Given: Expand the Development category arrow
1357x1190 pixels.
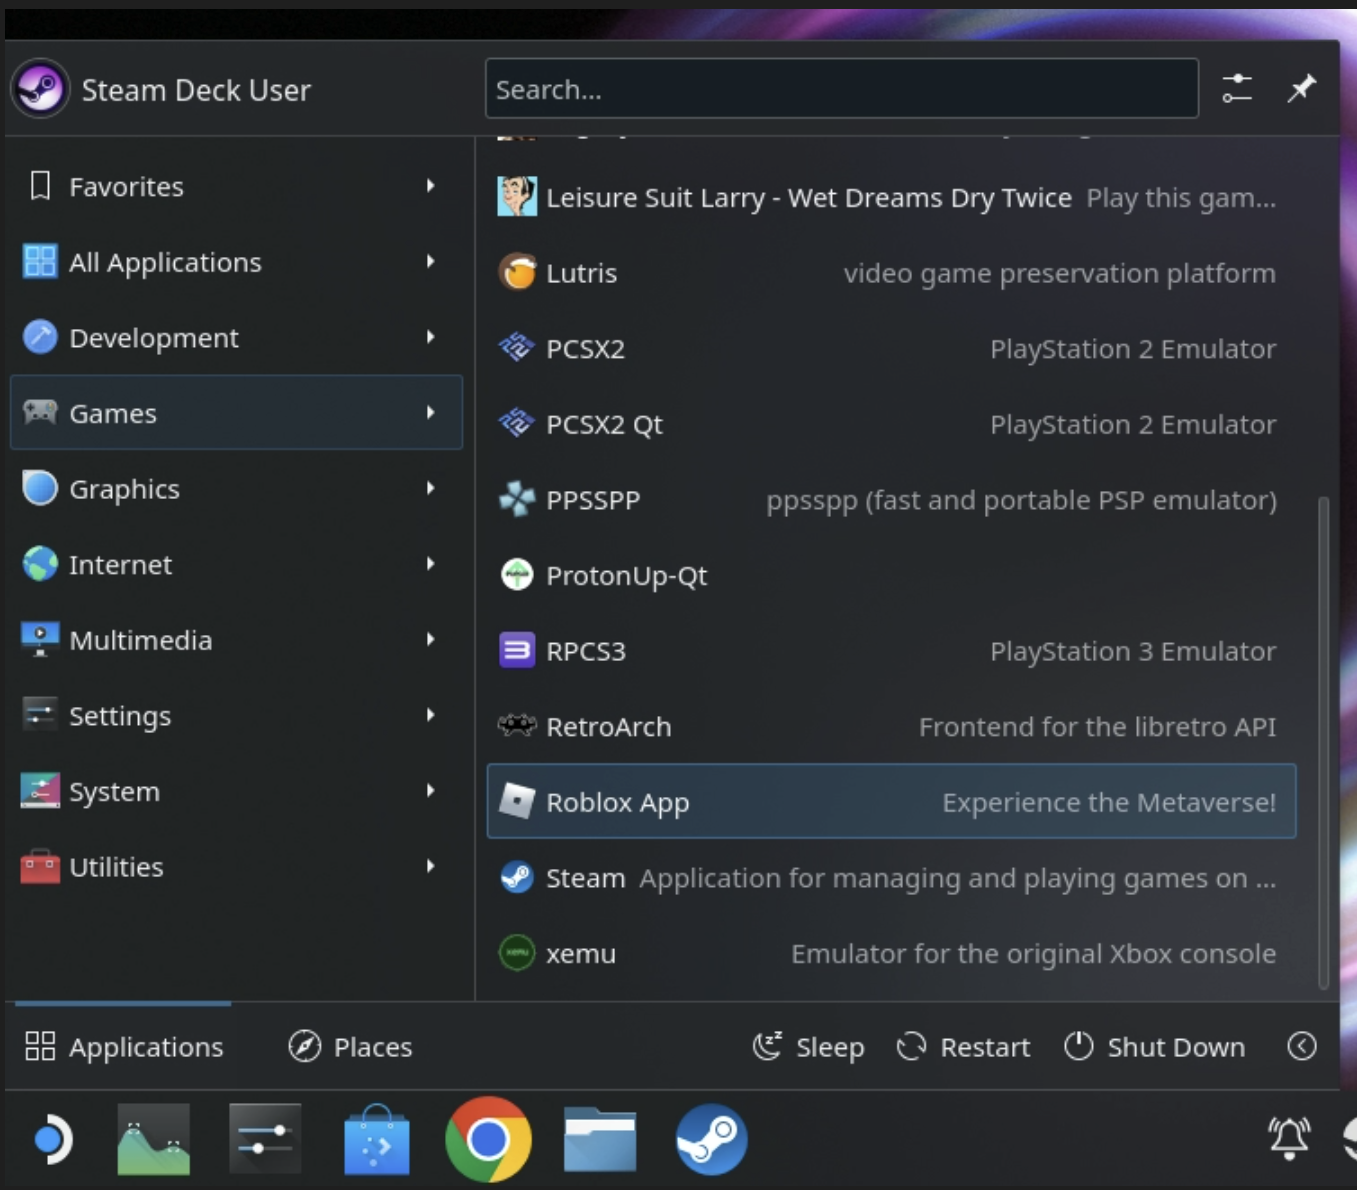Looking at the screenshot, I should [x=430, y=337].
